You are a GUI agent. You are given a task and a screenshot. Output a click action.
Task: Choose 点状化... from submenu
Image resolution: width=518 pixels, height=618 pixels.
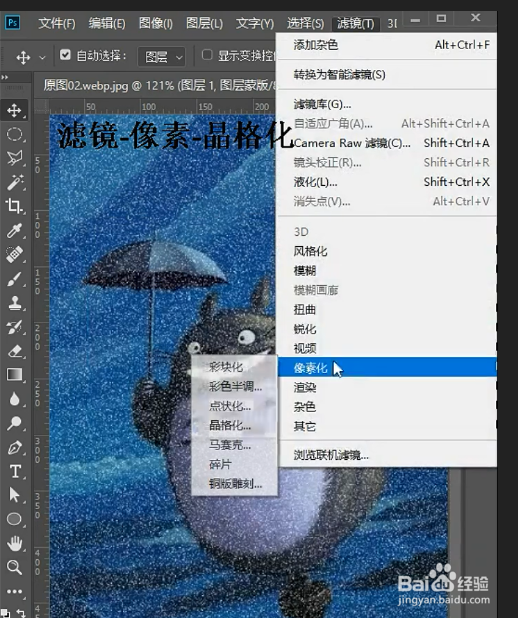(235, 406)
